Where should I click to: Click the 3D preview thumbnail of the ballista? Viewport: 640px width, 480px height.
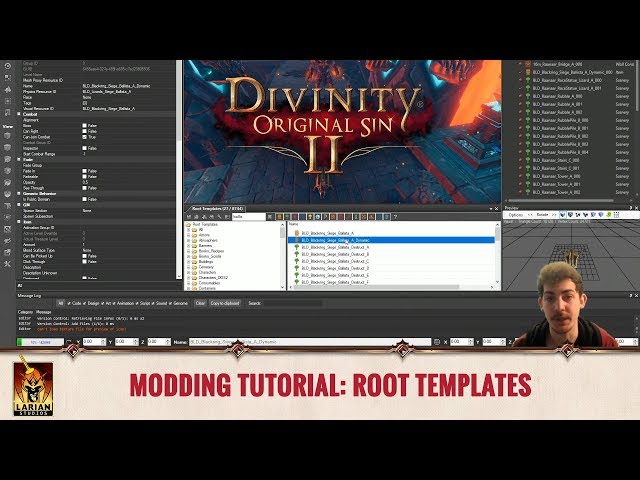571,258
